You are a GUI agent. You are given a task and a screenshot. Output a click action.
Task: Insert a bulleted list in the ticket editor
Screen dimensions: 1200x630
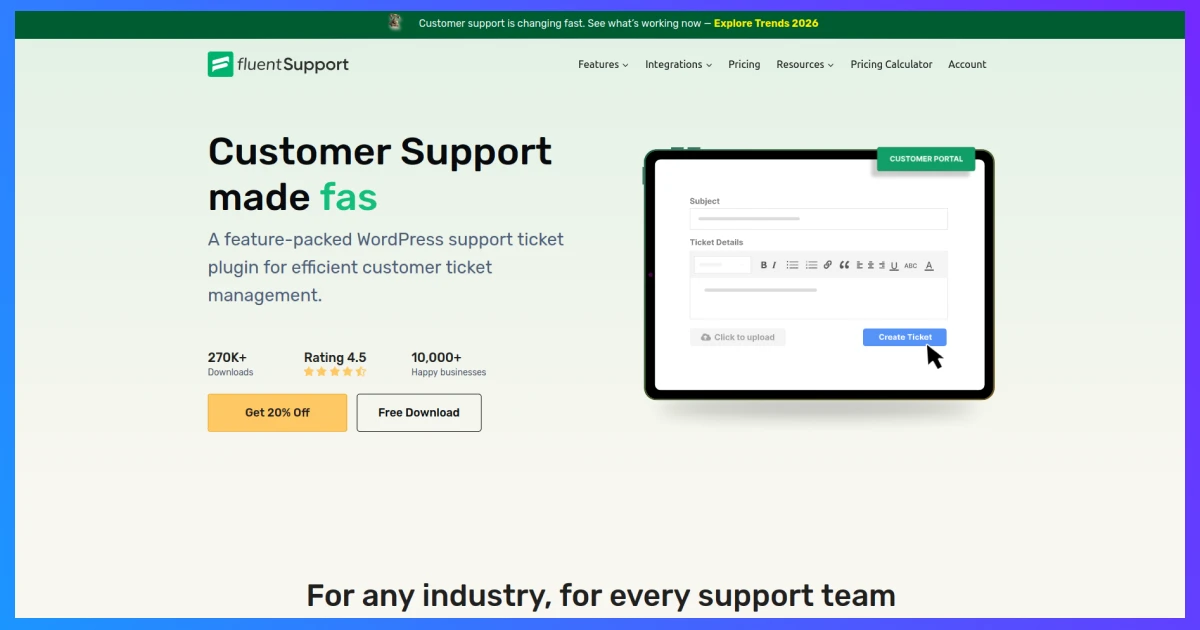pos(792,265)
